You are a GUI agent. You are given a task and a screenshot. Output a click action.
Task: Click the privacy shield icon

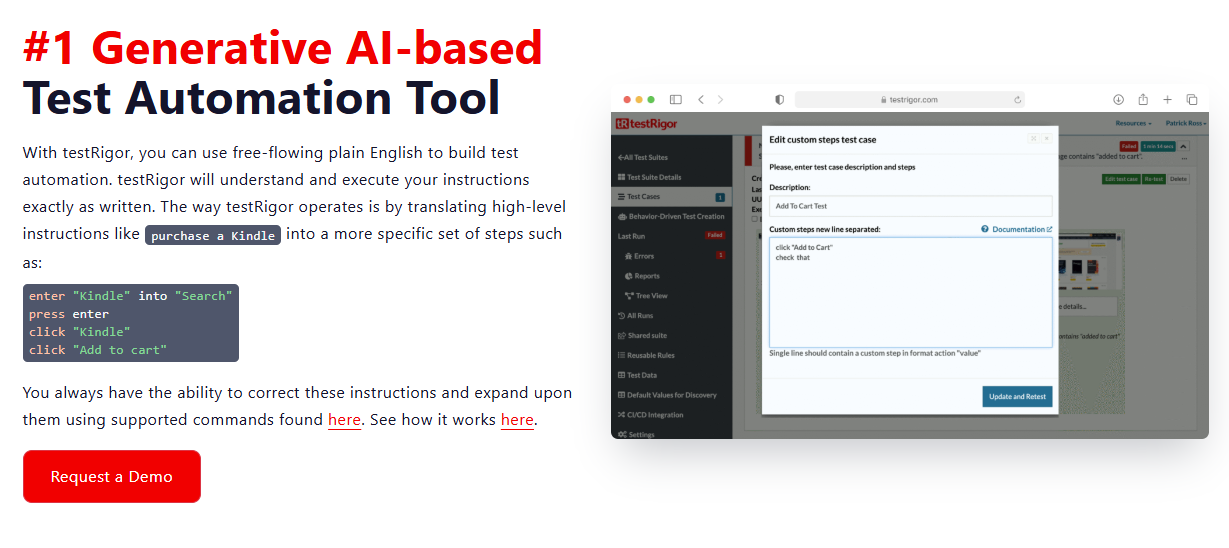(x=780, y=100)
